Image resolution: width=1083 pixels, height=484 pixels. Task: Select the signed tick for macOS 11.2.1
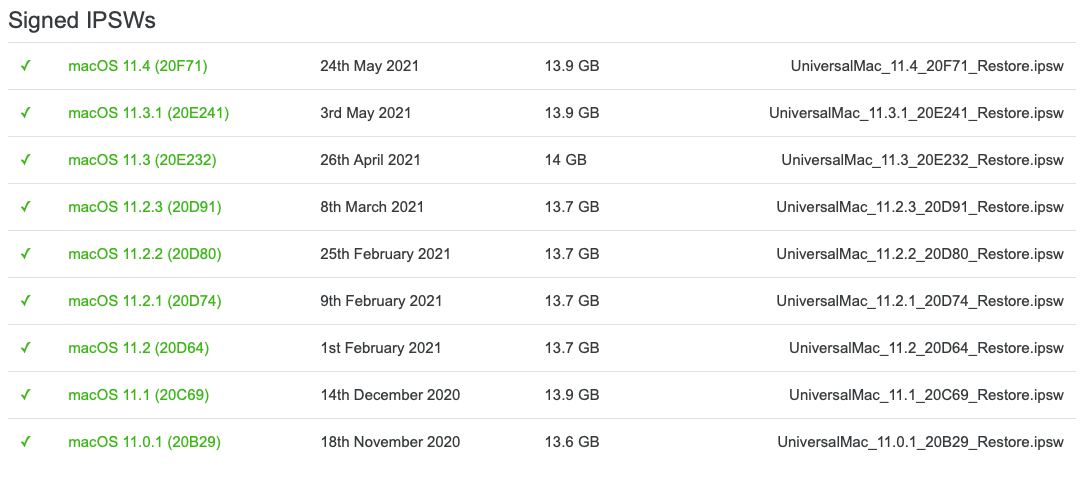coord(26,301)
